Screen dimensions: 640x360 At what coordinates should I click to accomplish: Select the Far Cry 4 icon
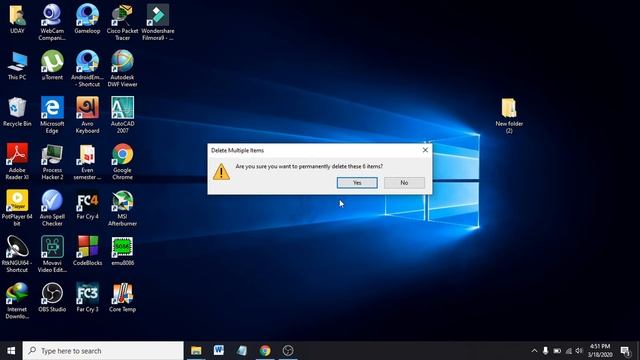[87, 205]
